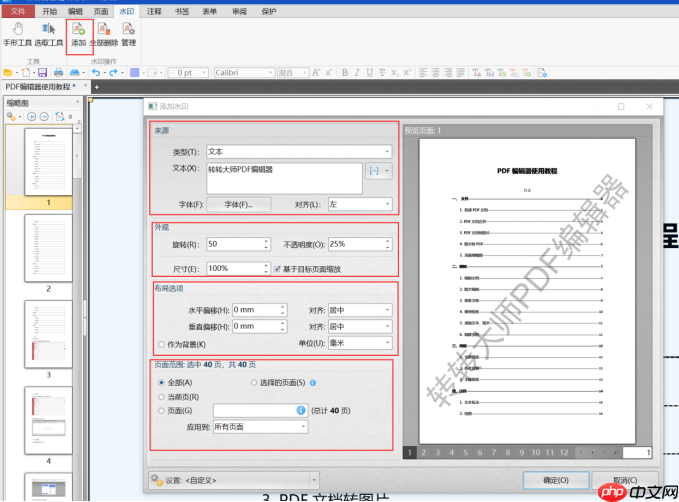
Task: Open the watermark Type dropdown
Action: 299,152
